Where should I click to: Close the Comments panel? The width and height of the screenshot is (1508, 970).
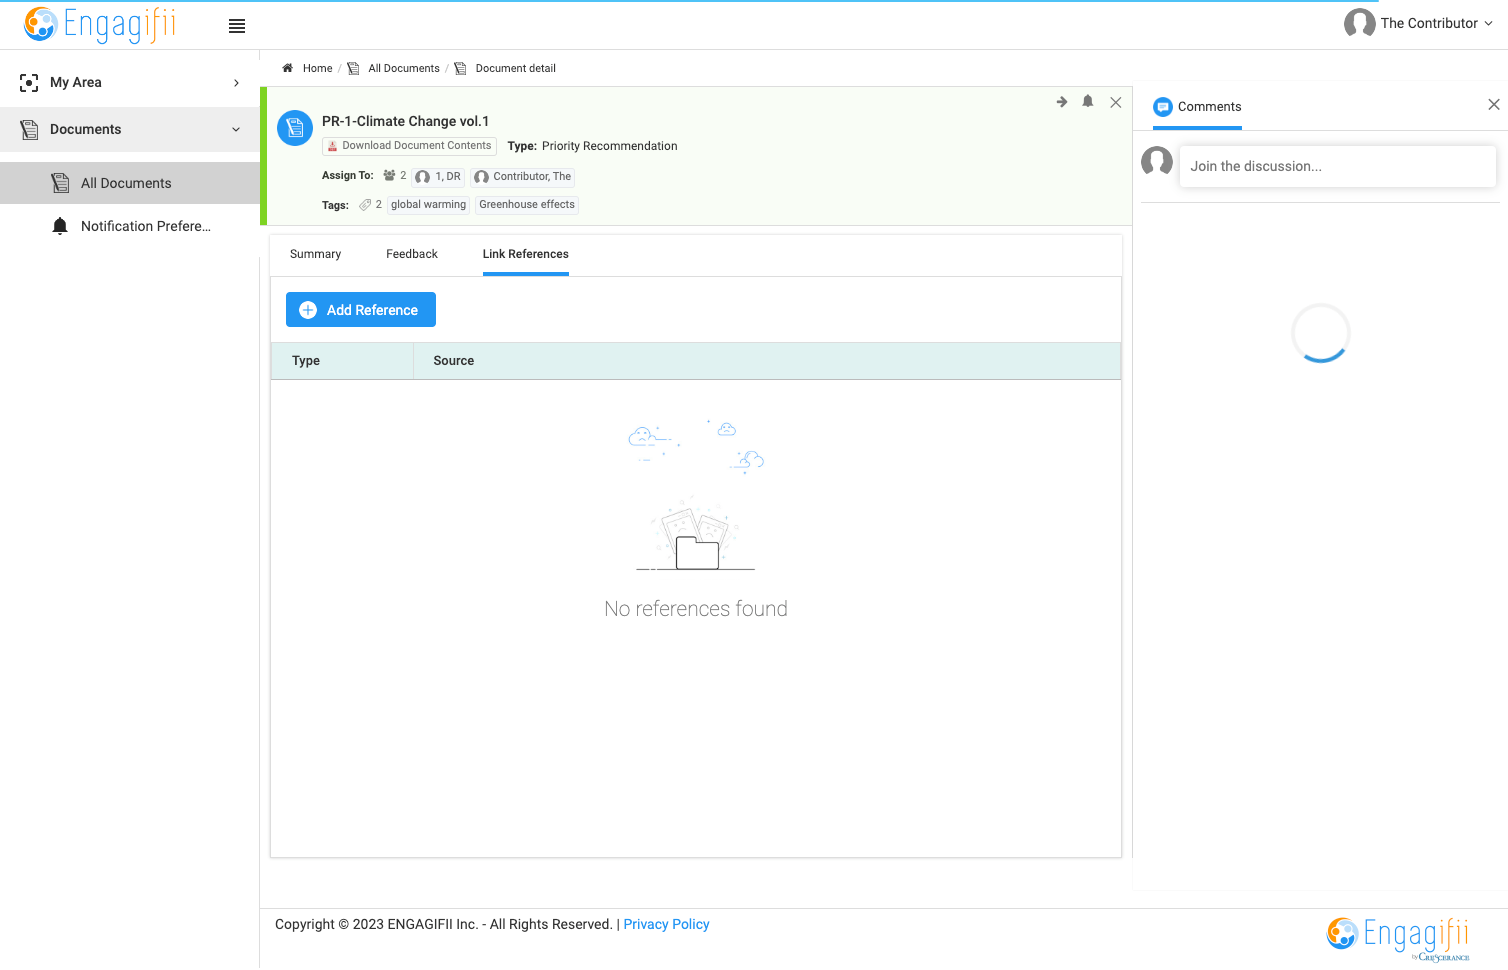click(x=1494, y=105)
